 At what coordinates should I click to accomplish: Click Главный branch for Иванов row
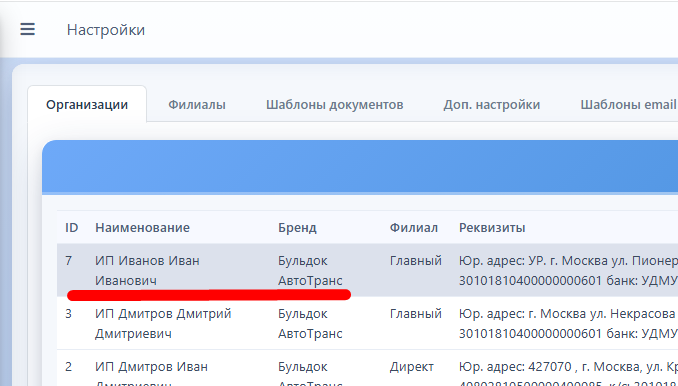click(x=416, y=261)
